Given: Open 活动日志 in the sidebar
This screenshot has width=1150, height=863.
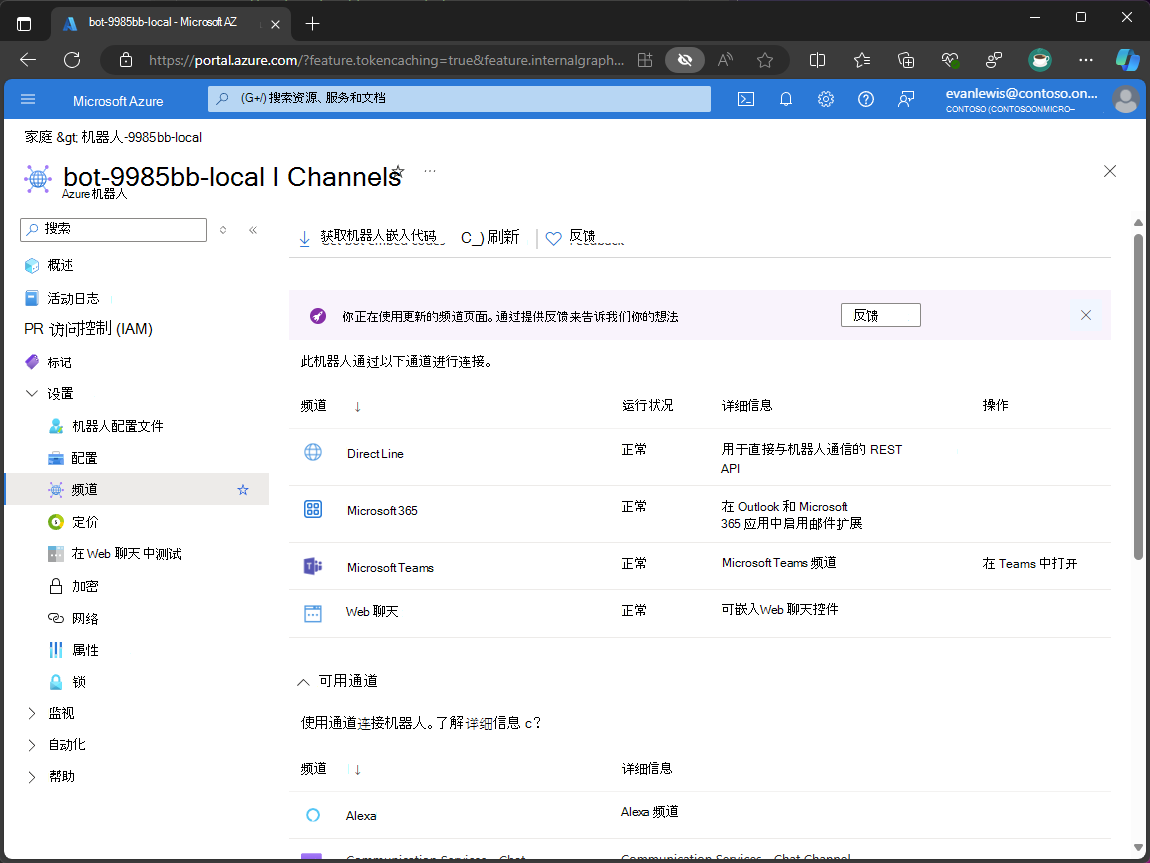Looking at the screenshot, I should pos(73,298).
